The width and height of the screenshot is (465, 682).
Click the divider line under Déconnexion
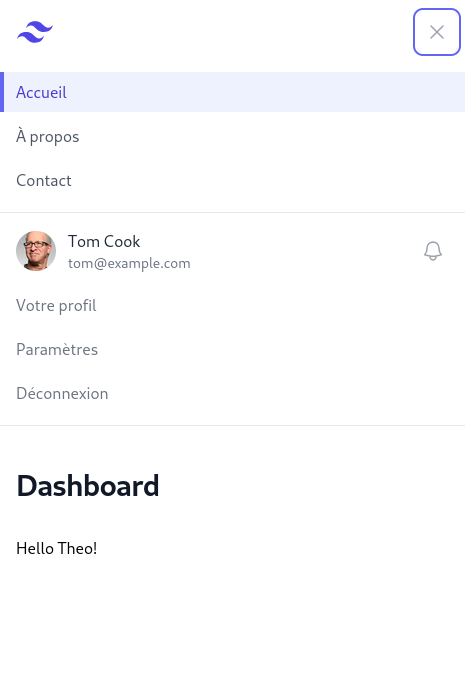232,425
